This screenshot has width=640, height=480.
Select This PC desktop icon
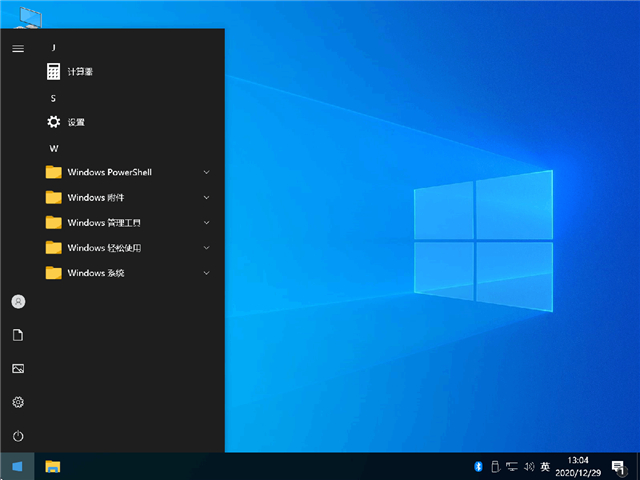tap(28, 16)
